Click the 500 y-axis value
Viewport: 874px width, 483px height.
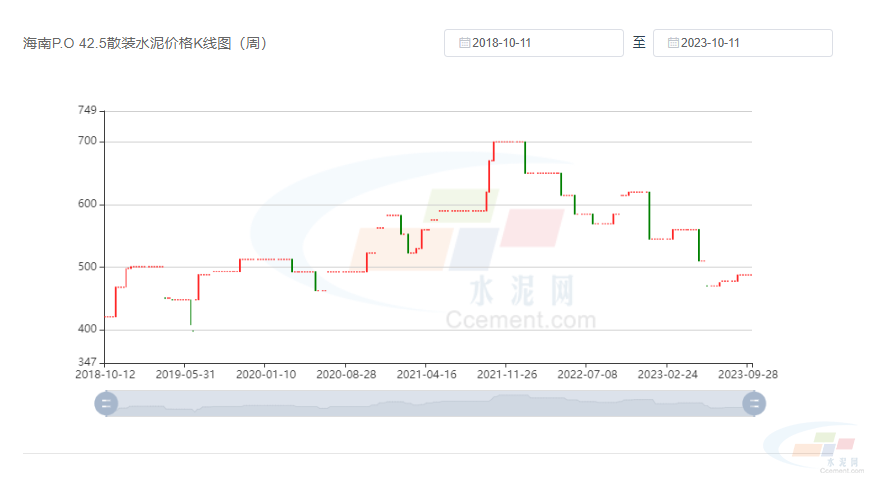tap(88, 267)
